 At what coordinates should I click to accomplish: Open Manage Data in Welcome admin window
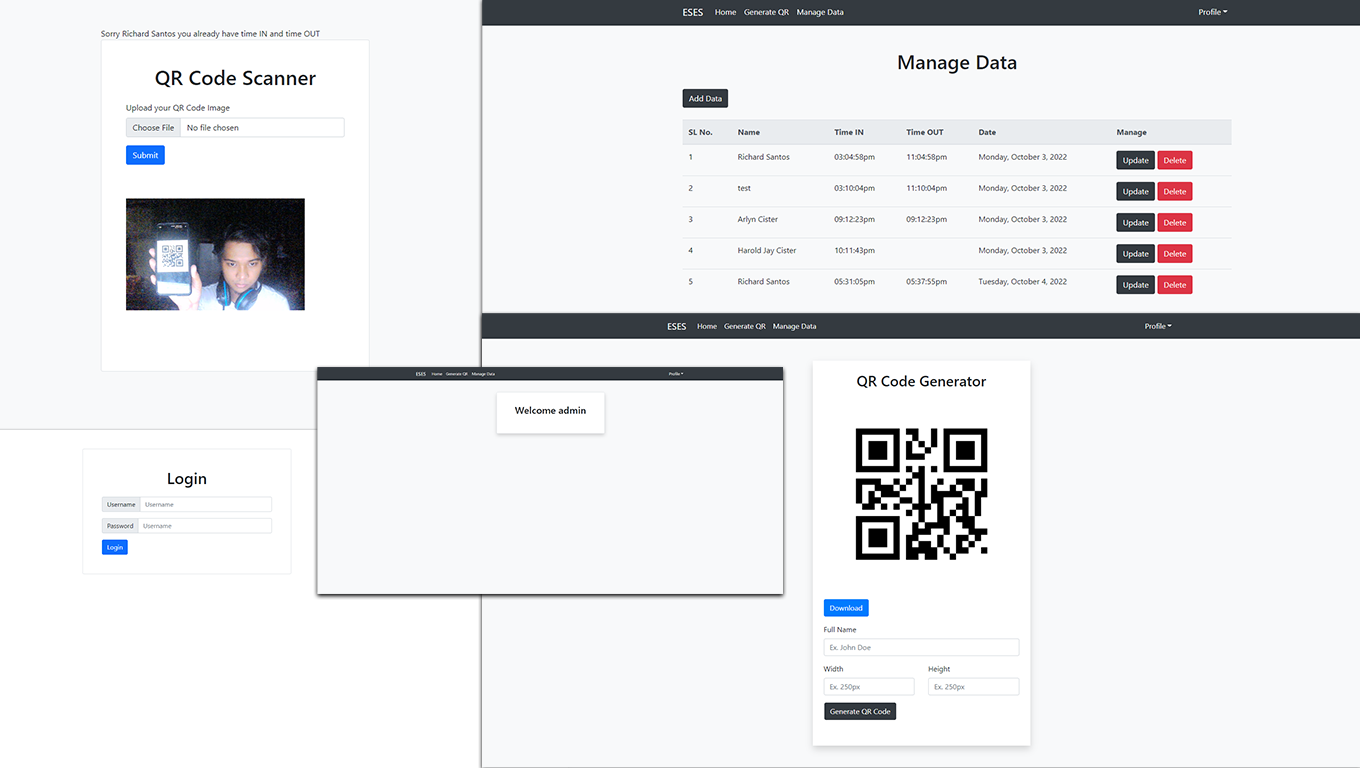(483, 374)
